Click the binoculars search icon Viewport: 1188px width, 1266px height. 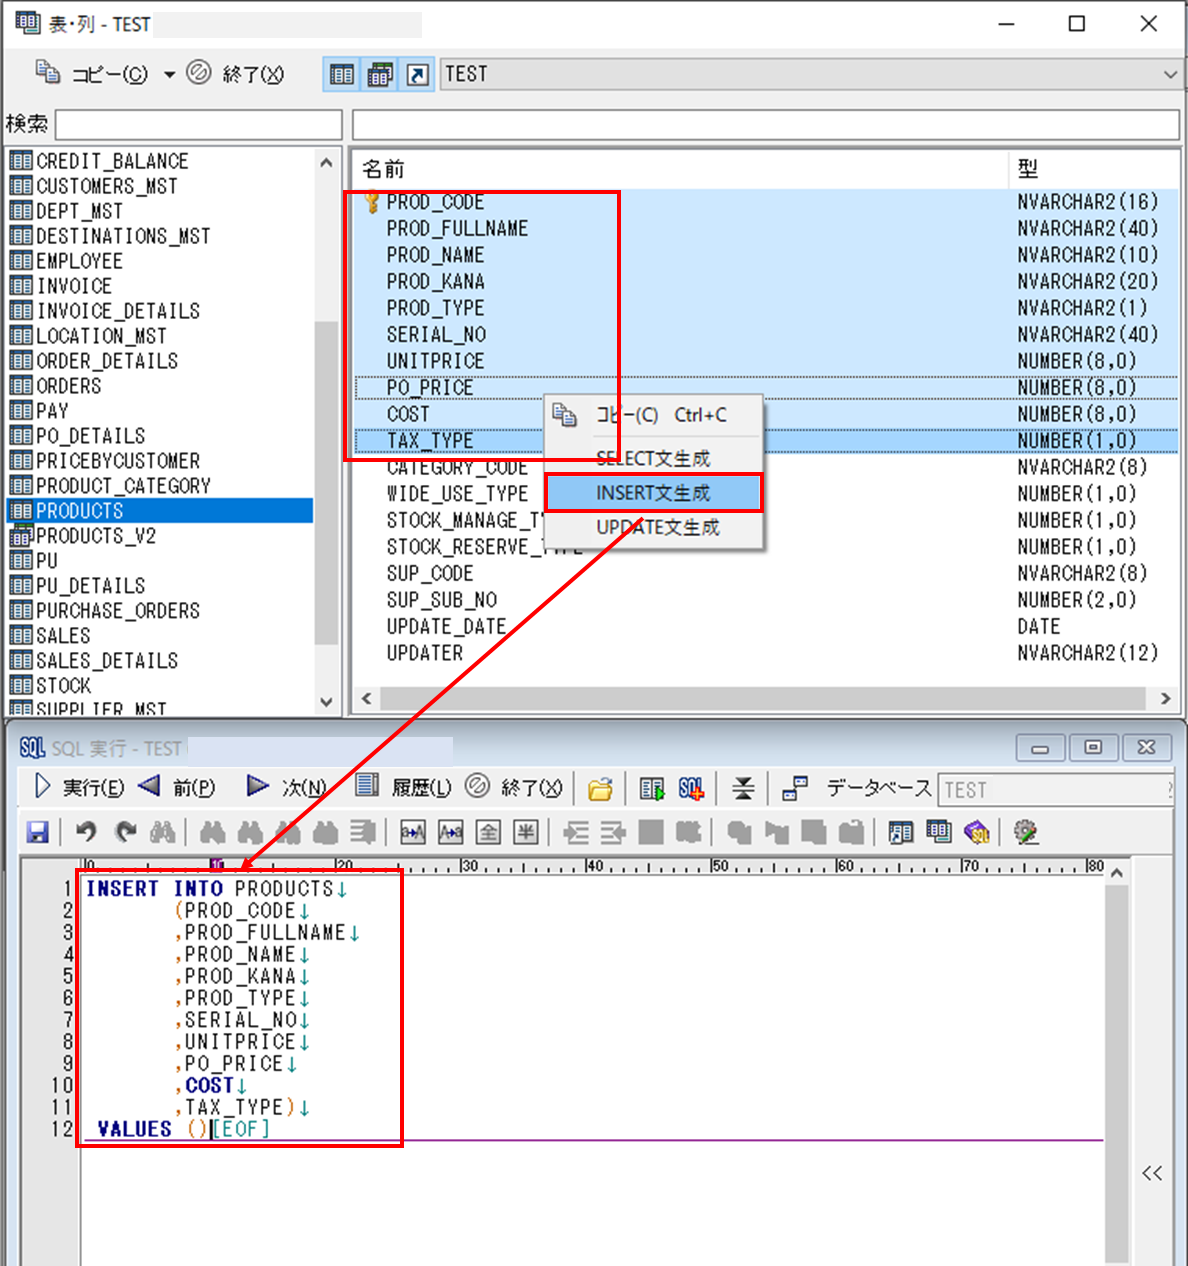point(164,832)
